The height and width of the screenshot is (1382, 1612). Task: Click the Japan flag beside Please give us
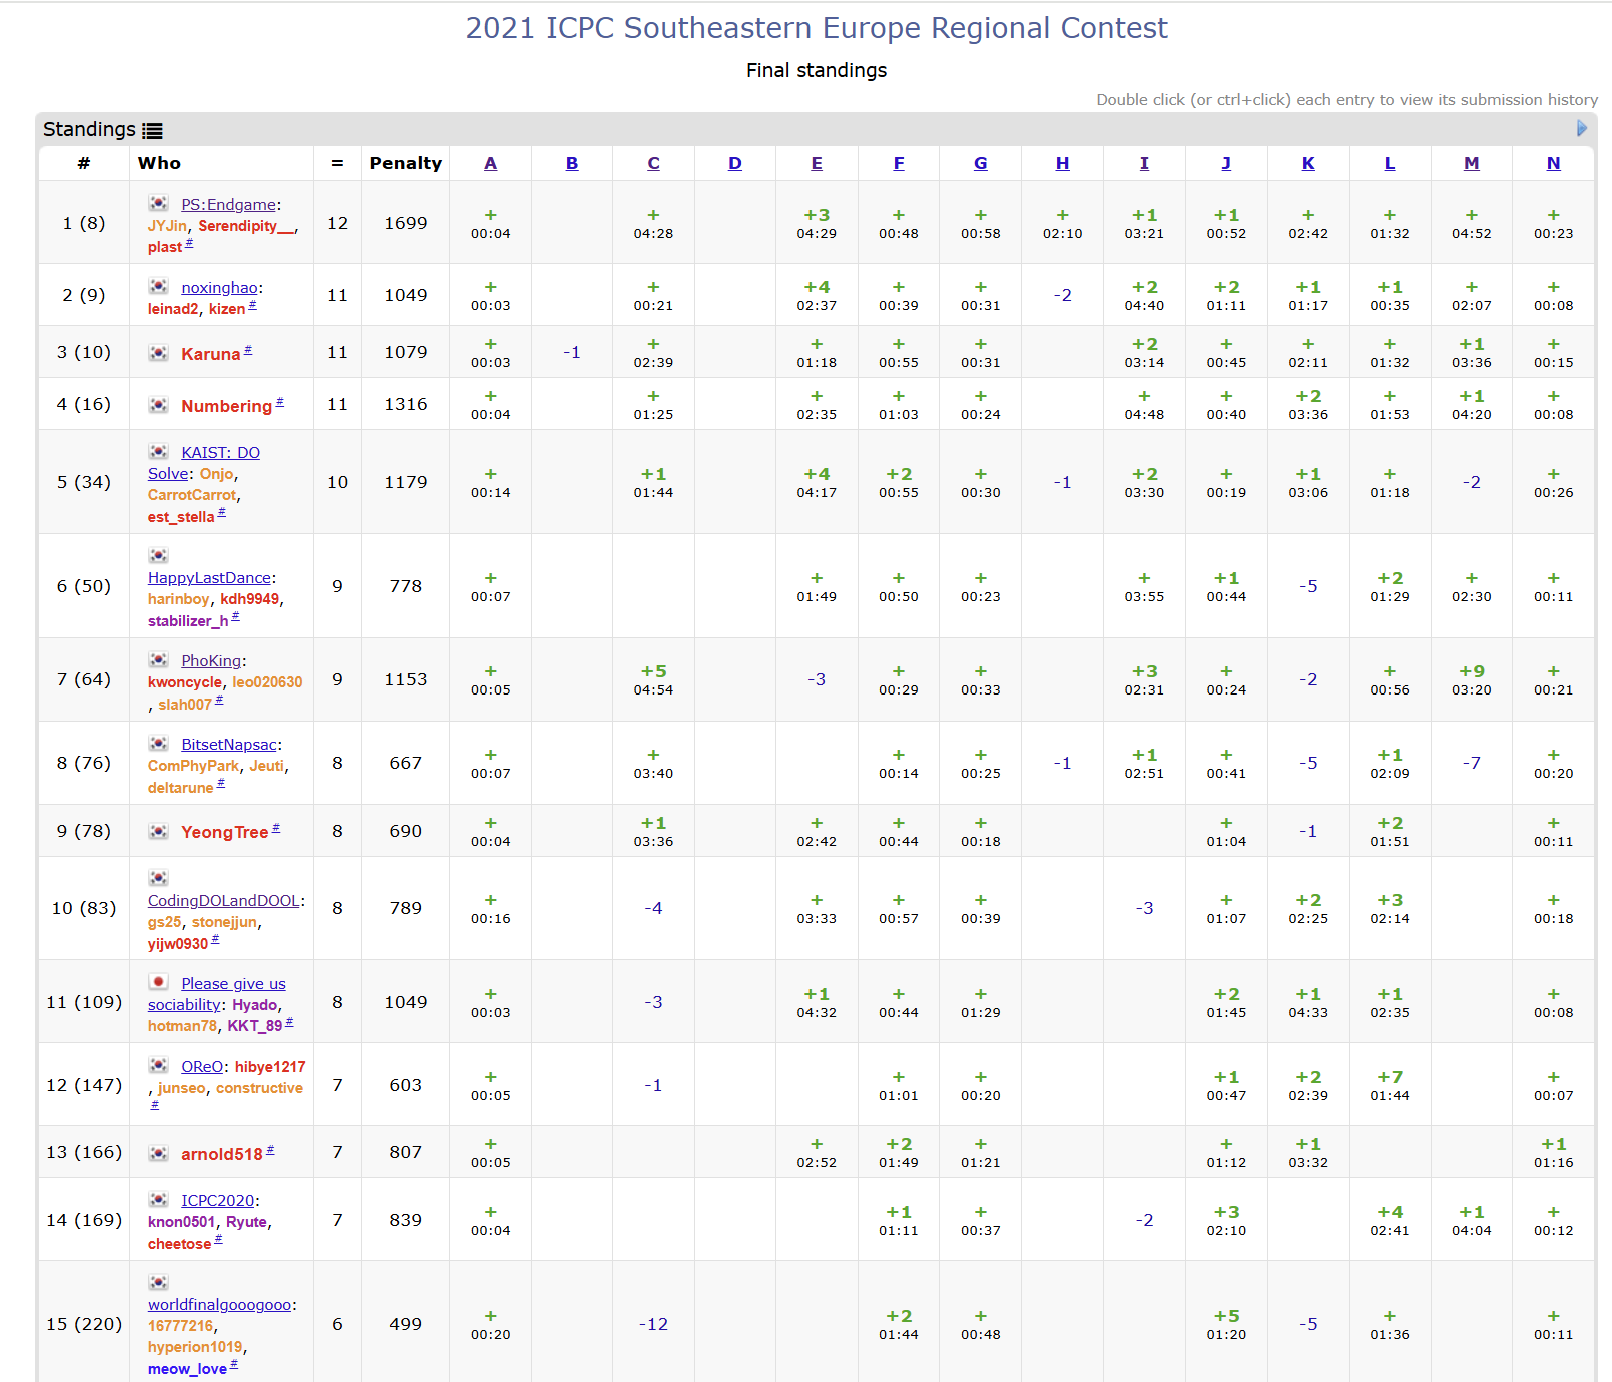click(159, 982)
